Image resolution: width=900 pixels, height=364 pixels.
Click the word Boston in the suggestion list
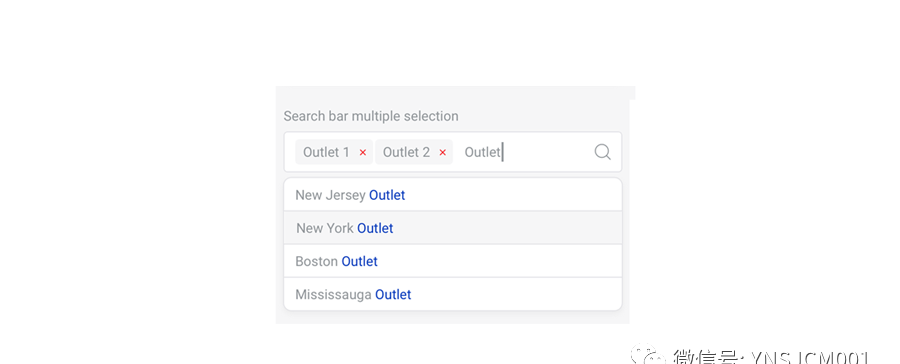coord(316,261)
